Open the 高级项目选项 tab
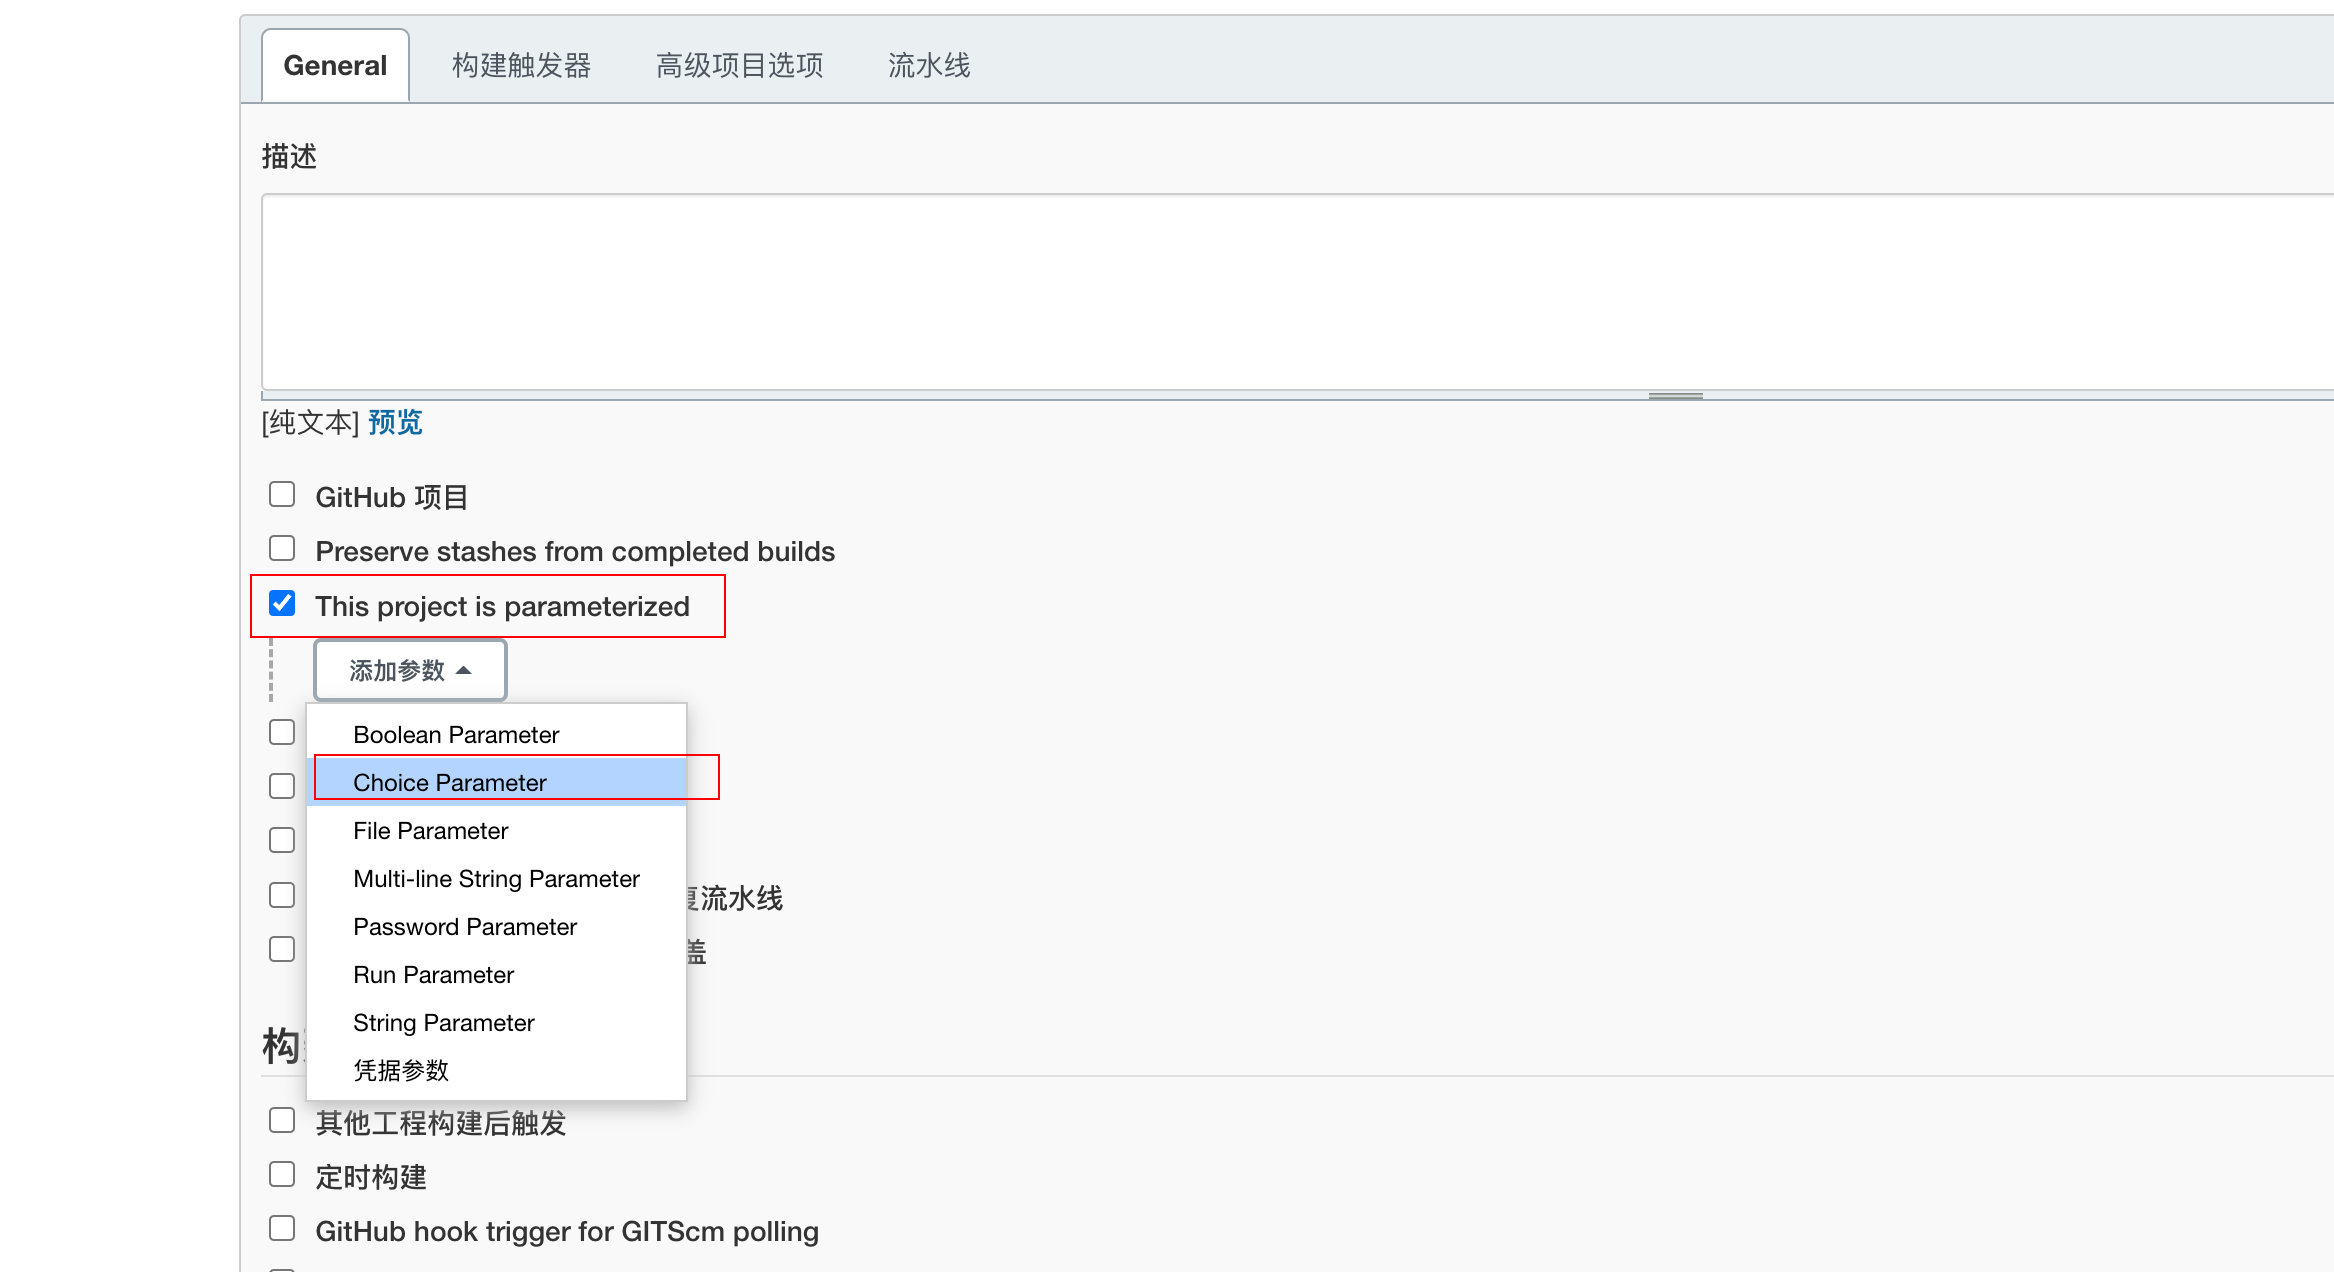Image resolution: width=2334 pixels, height=1272 pixels. (x=739, y=66)
